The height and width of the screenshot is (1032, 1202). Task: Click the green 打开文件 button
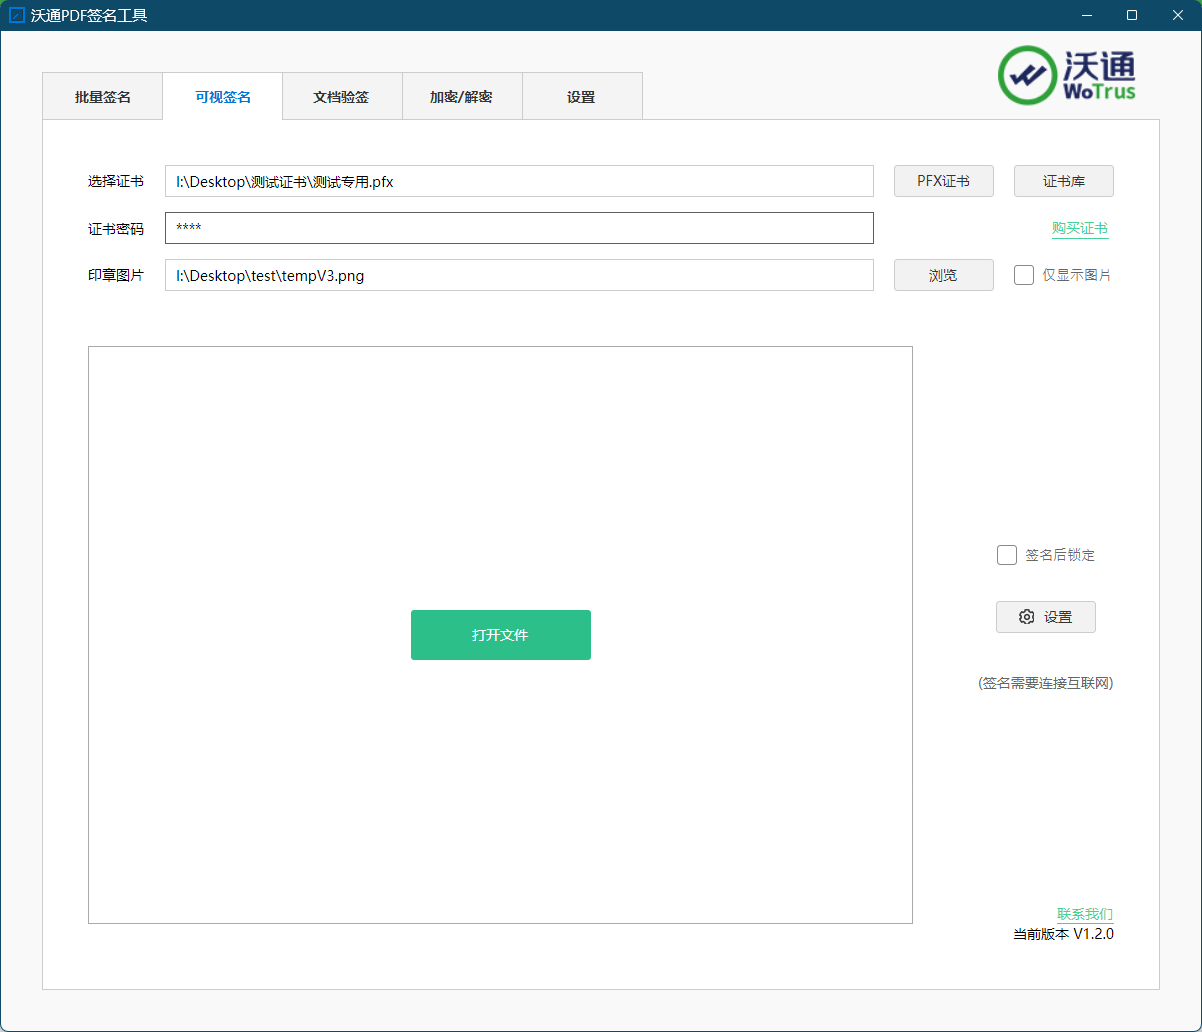[x=500, y=635]
